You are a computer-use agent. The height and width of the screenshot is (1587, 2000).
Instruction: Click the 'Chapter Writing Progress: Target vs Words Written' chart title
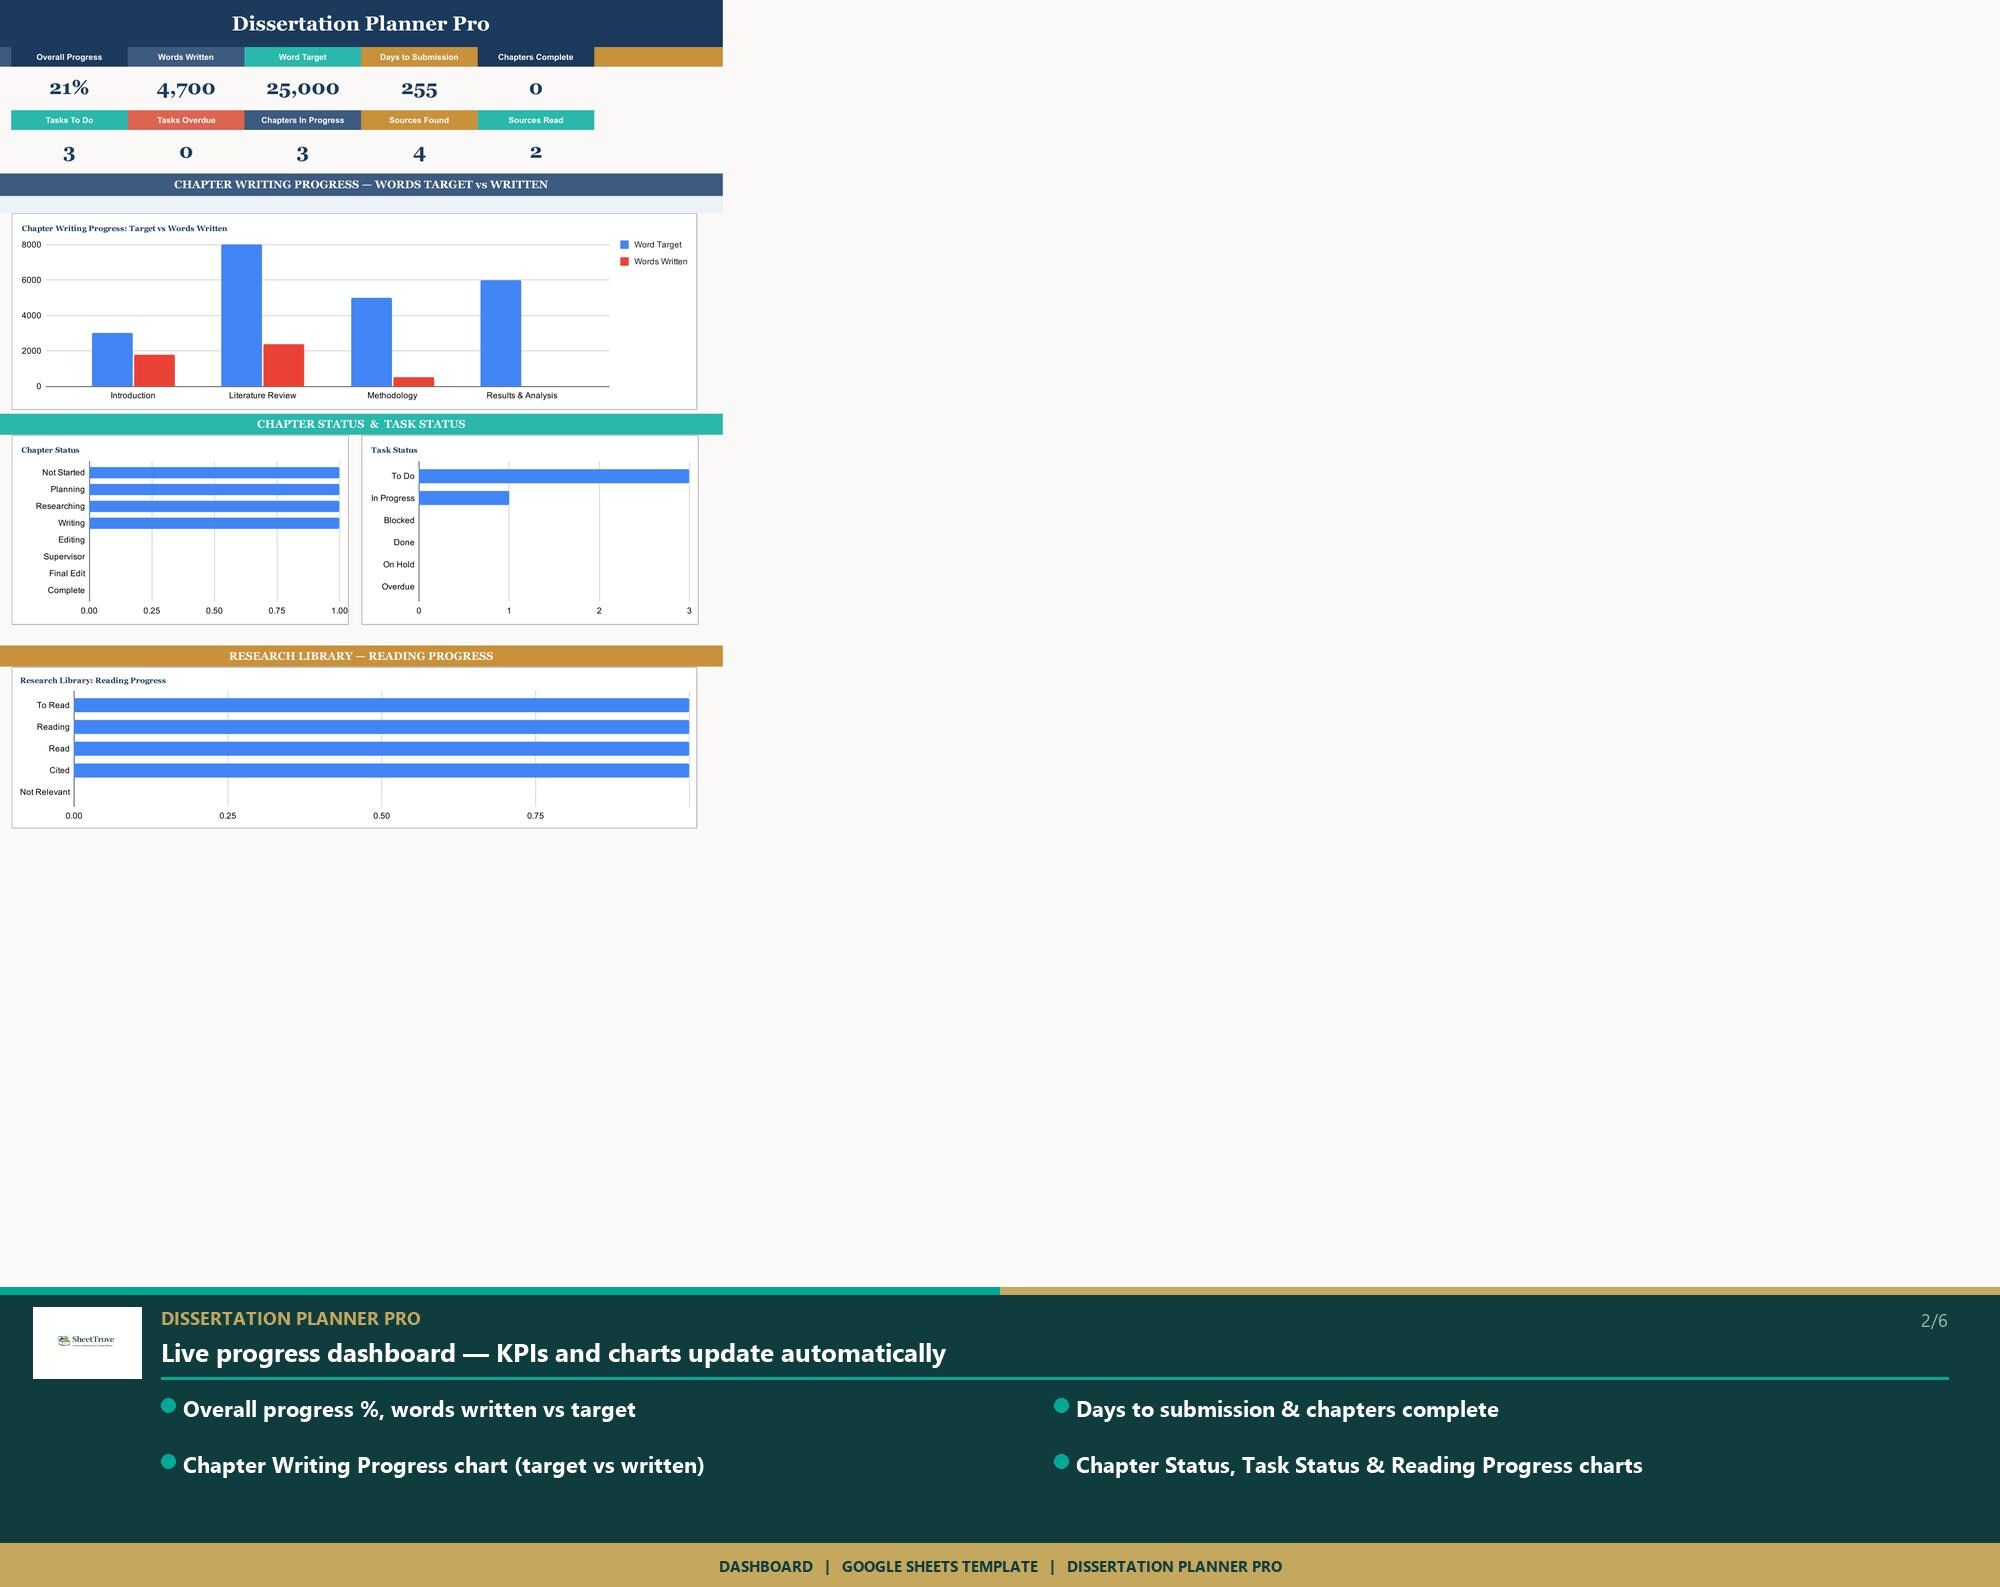124,228
